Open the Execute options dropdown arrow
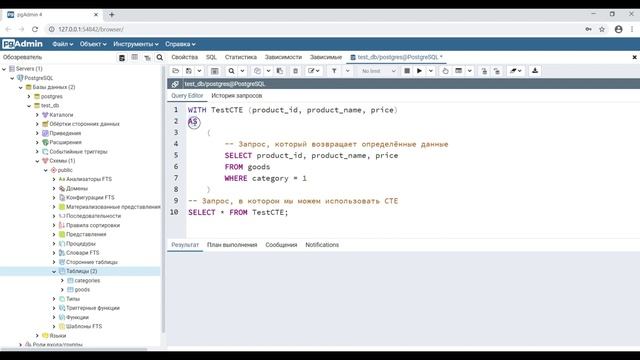The width and height of the screenshot is (640, 360). (431, 71)
